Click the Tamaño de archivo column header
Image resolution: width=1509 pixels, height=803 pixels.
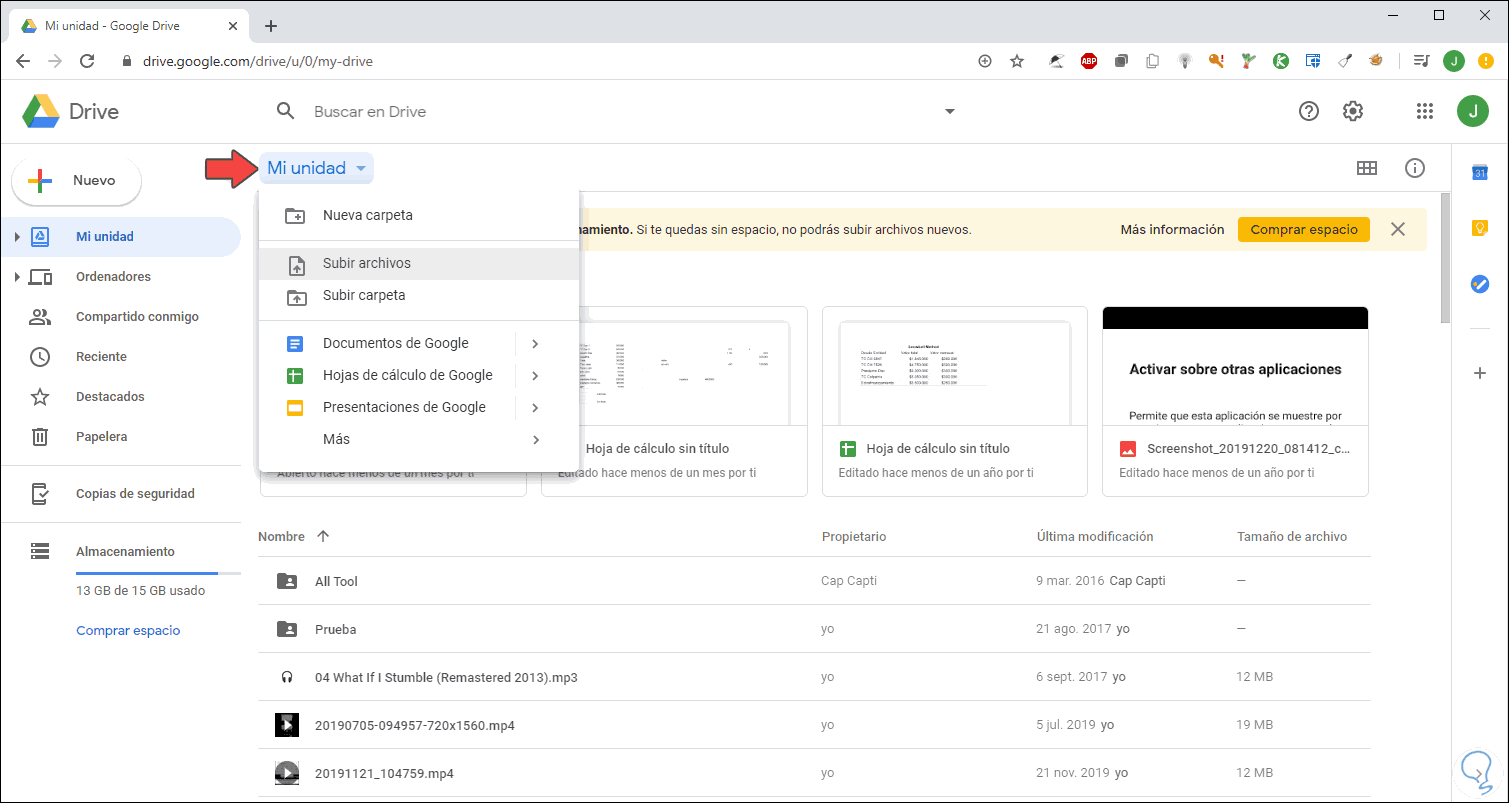[1292, 536]
